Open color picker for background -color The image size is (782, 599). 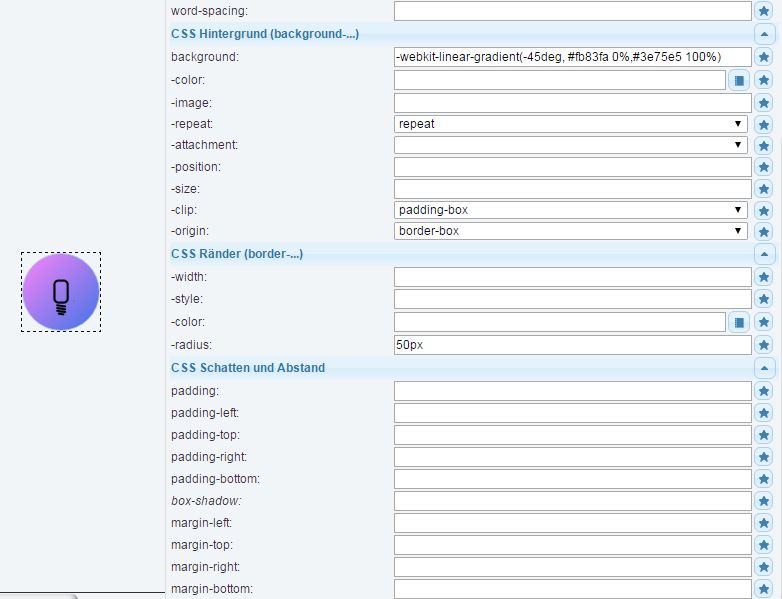[739, 80]
